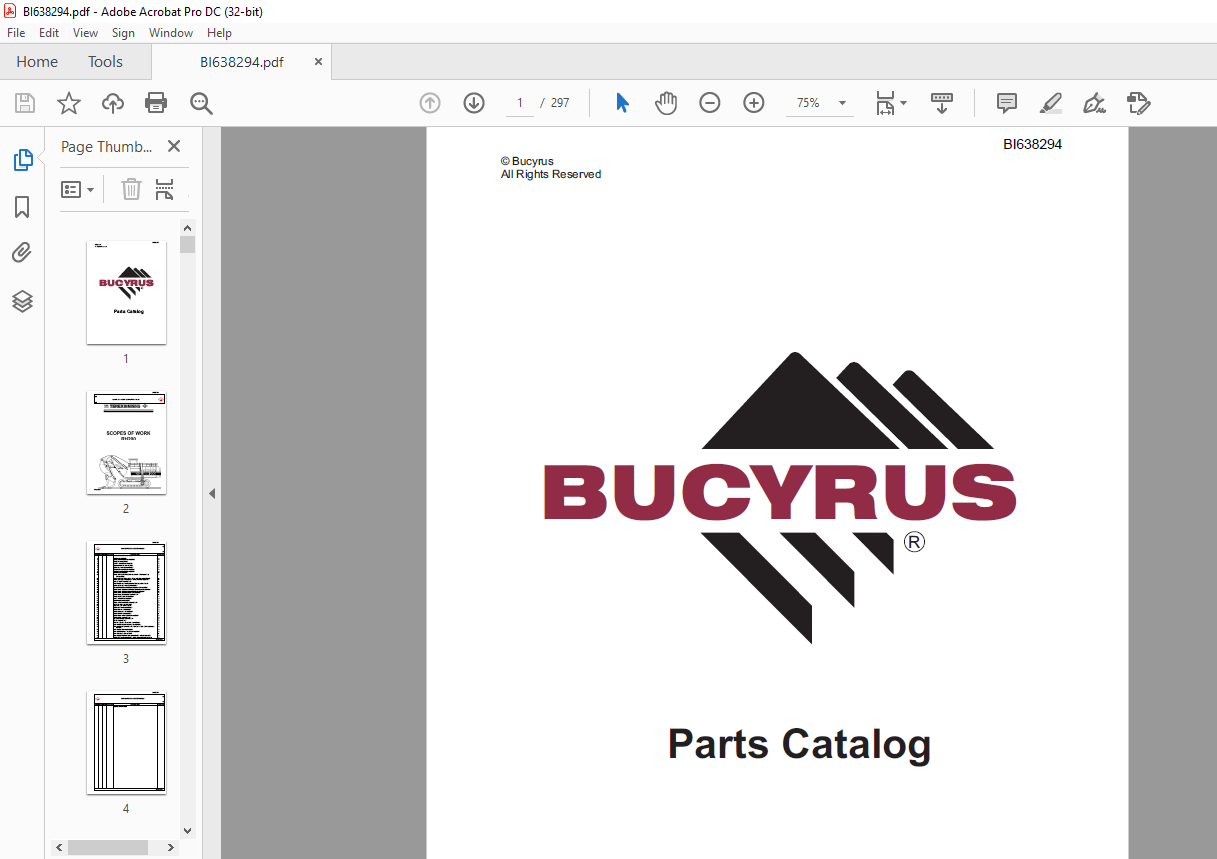Click the cloud upload icon

113,103
